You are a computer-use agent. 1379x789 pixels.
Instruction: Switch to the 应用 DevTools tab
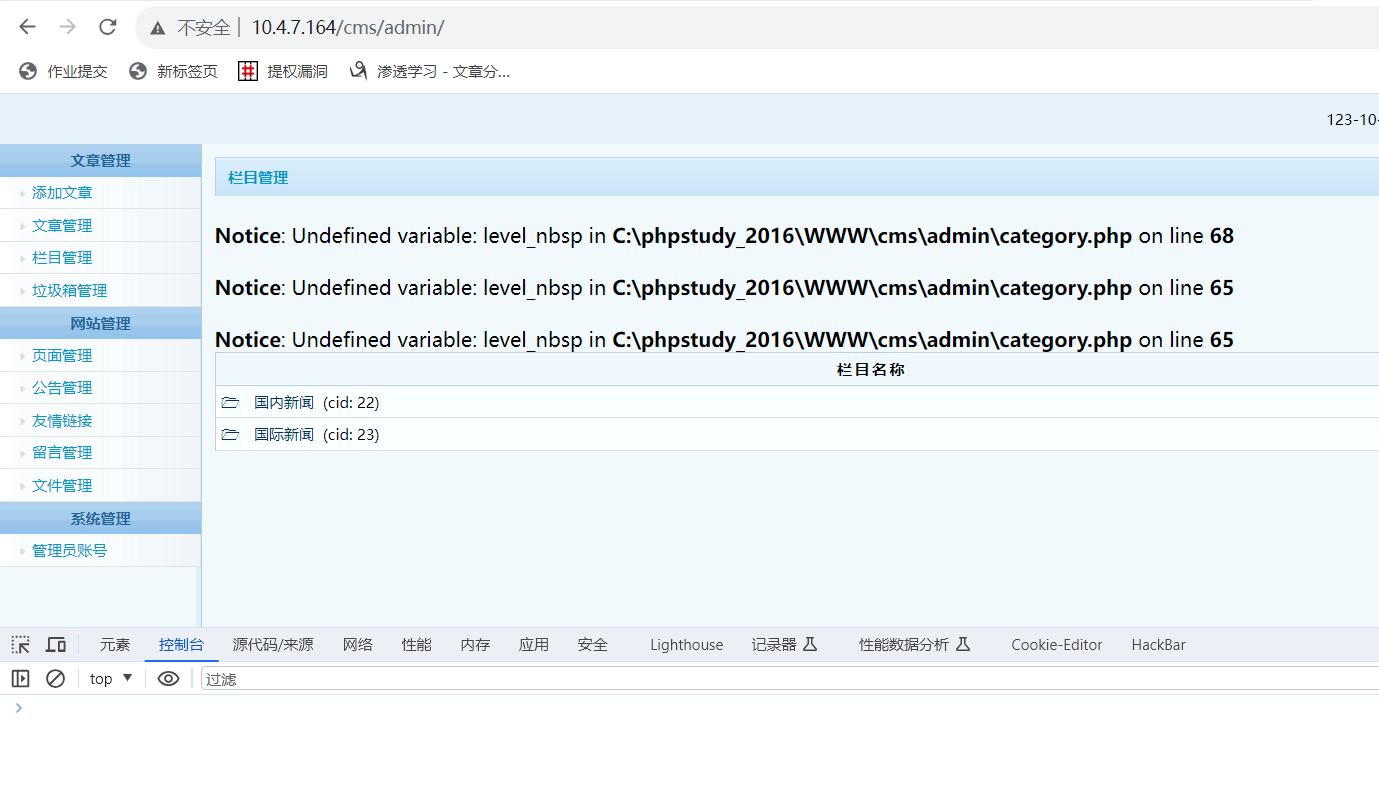click(x=534, y=645)
